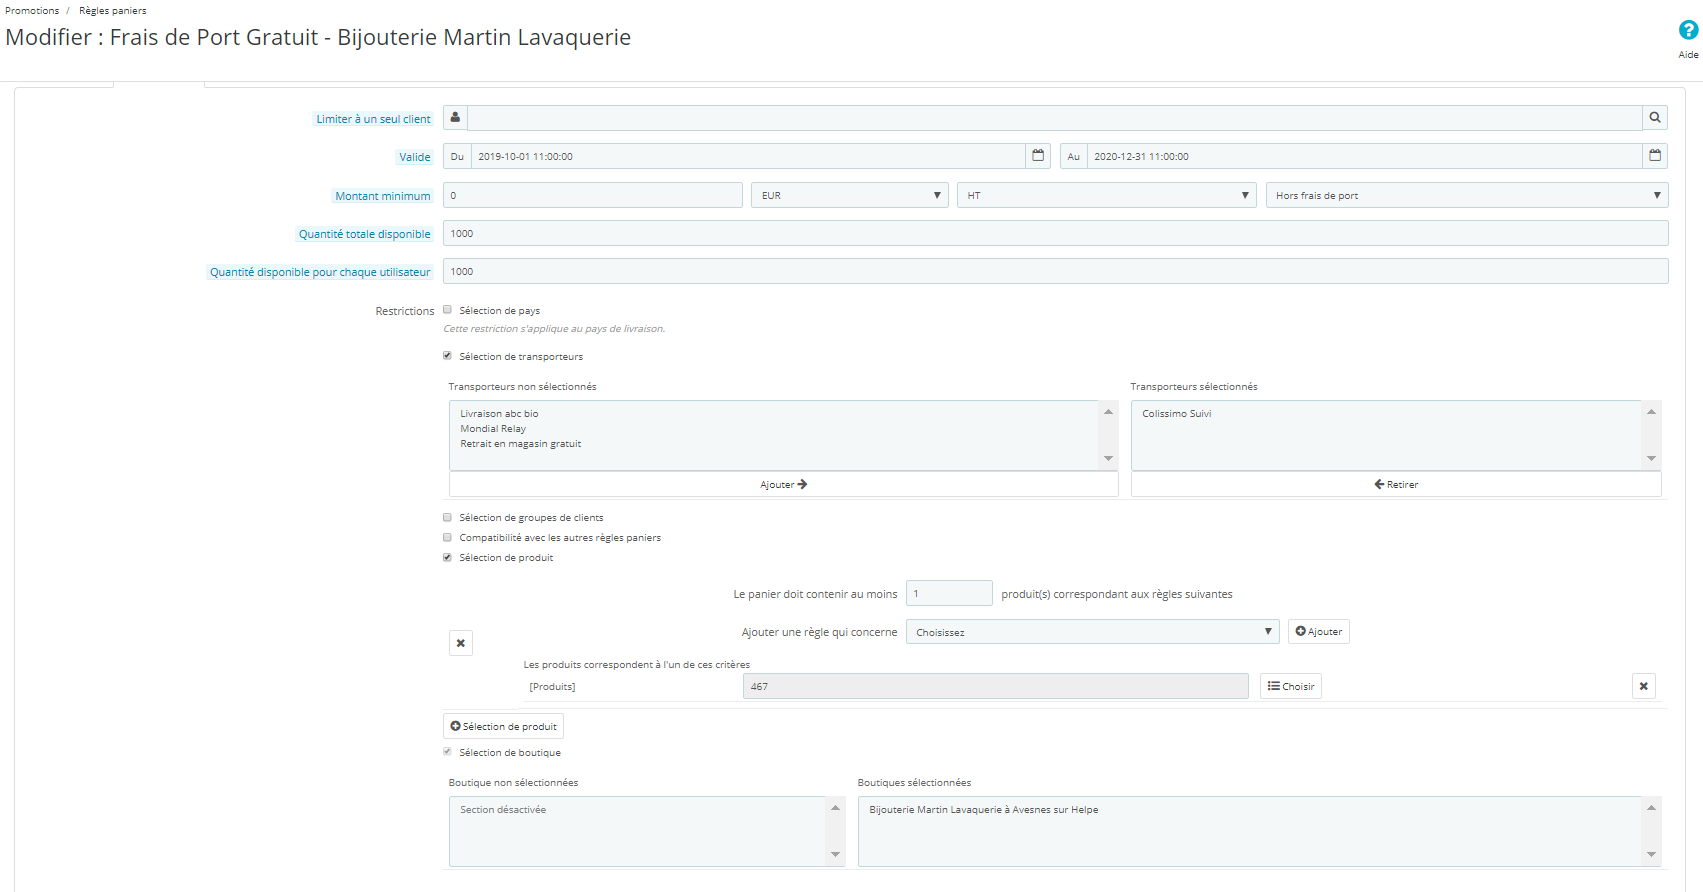Click the Quantité totale disponible field
Screen dimensions: 1703x892
[x=1055, y=233]
